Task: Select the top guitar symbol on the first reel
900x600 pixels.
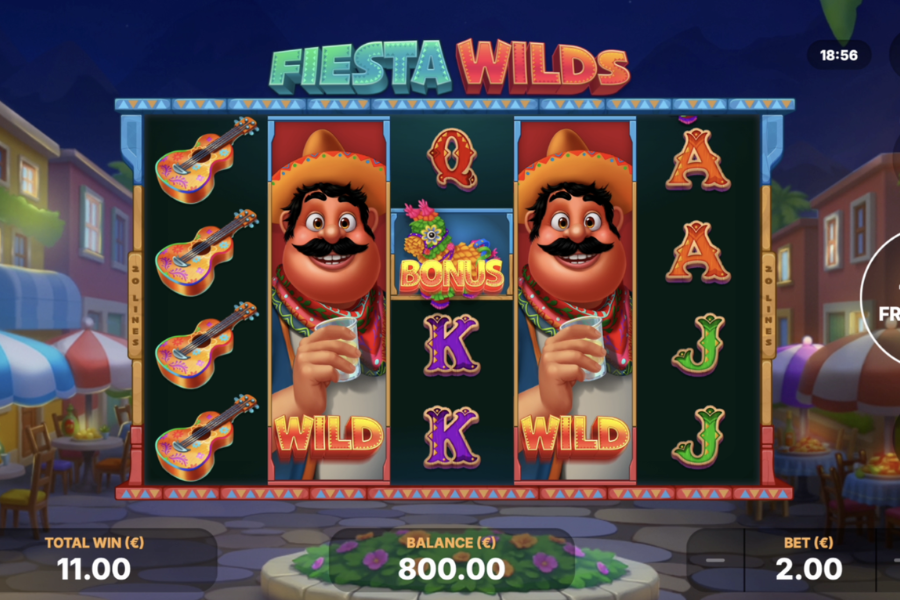Action: coord(207,160)
